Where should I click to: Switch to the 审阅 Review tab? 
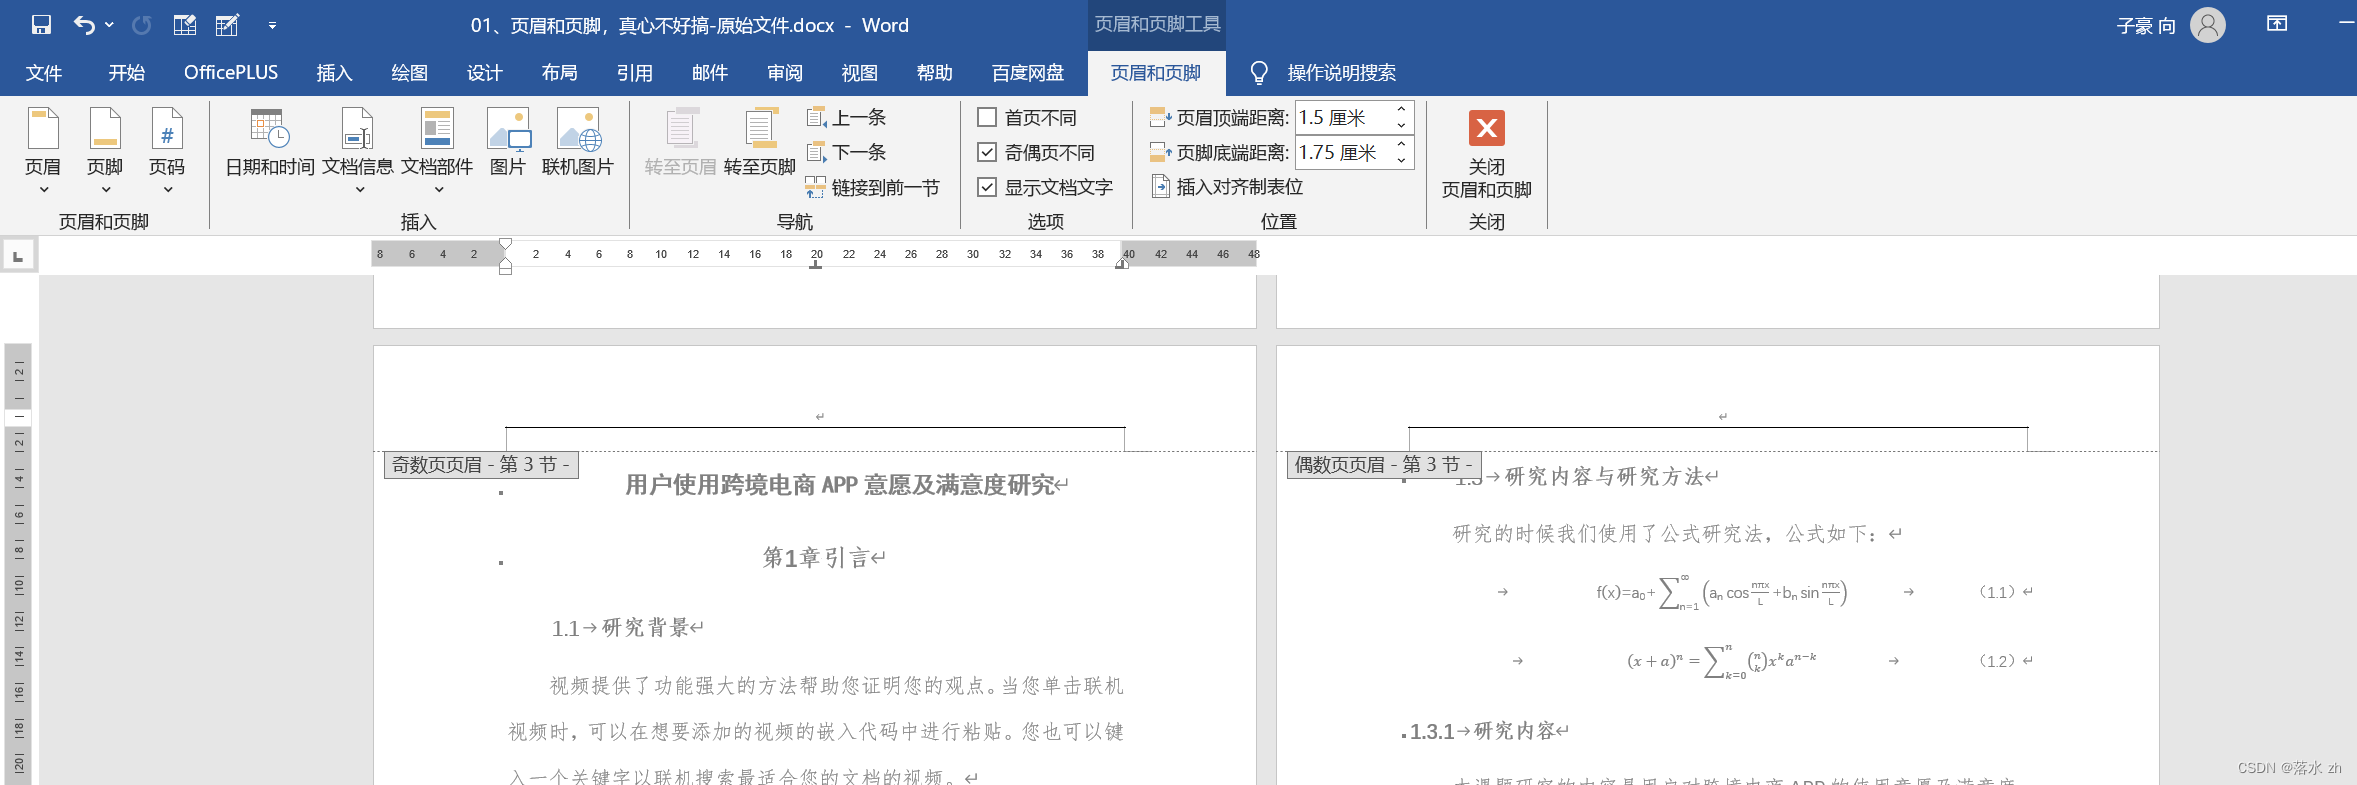click(x=785, y=73)
